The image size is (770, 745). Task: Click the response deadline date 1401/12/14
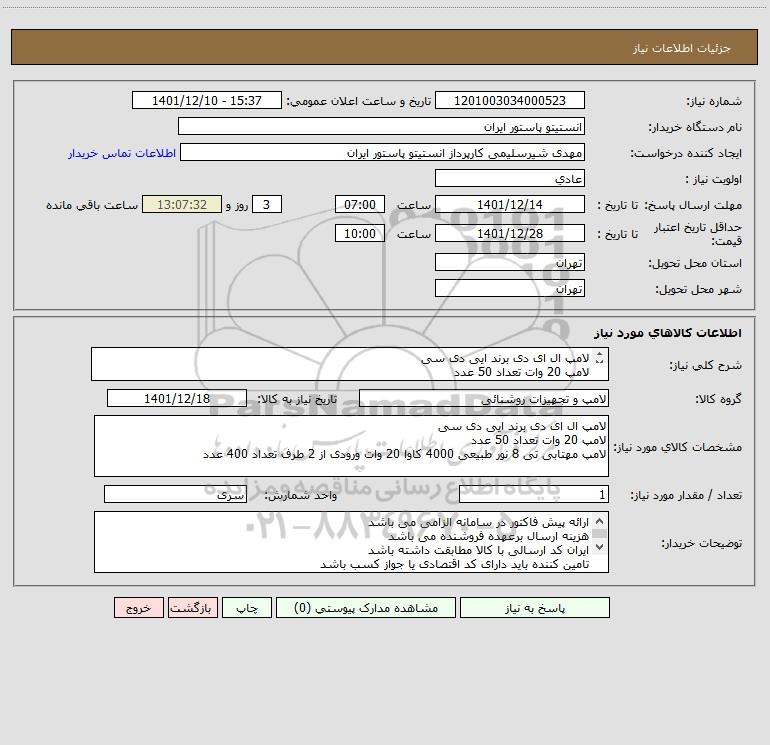[510, 204]
